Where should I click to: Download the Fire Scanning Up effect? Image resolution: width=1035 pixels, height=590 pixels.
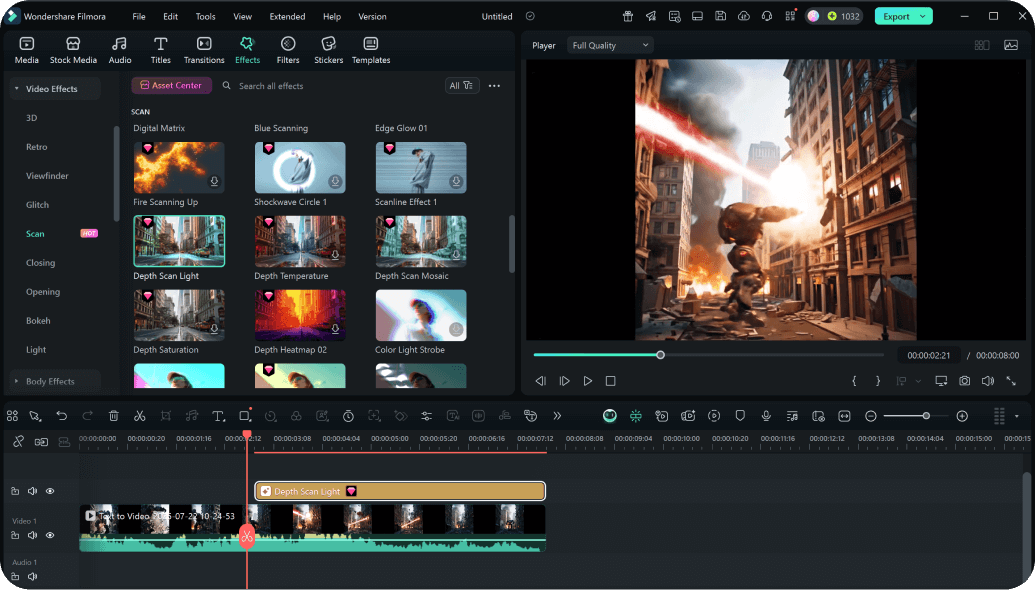tap(215, 181)
